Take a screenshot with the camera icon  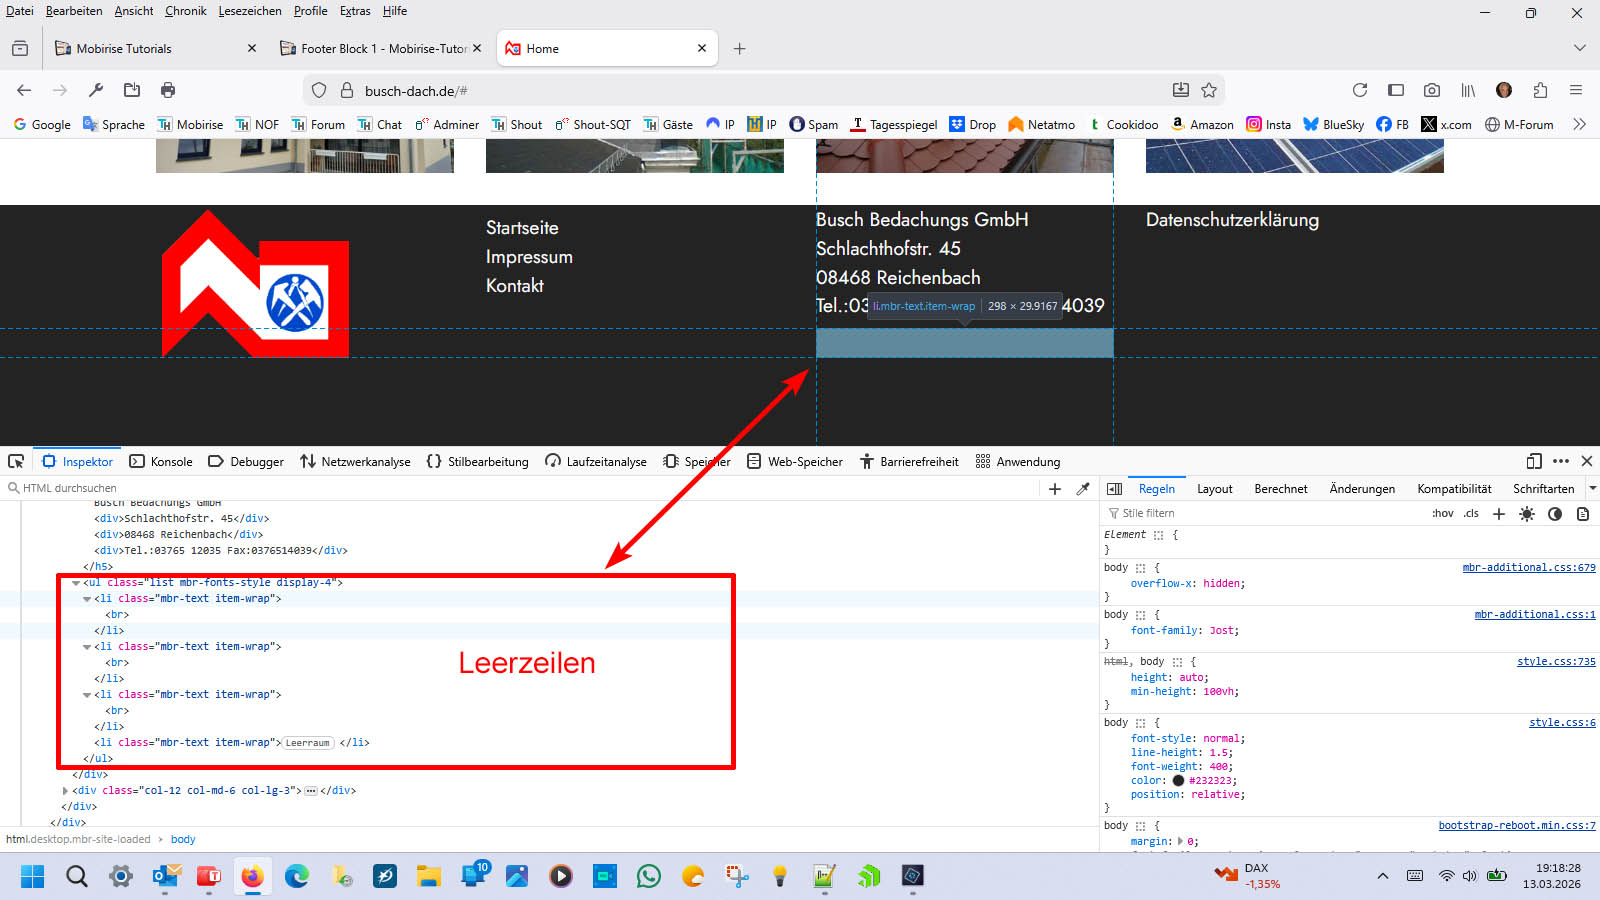point(1432,90)
